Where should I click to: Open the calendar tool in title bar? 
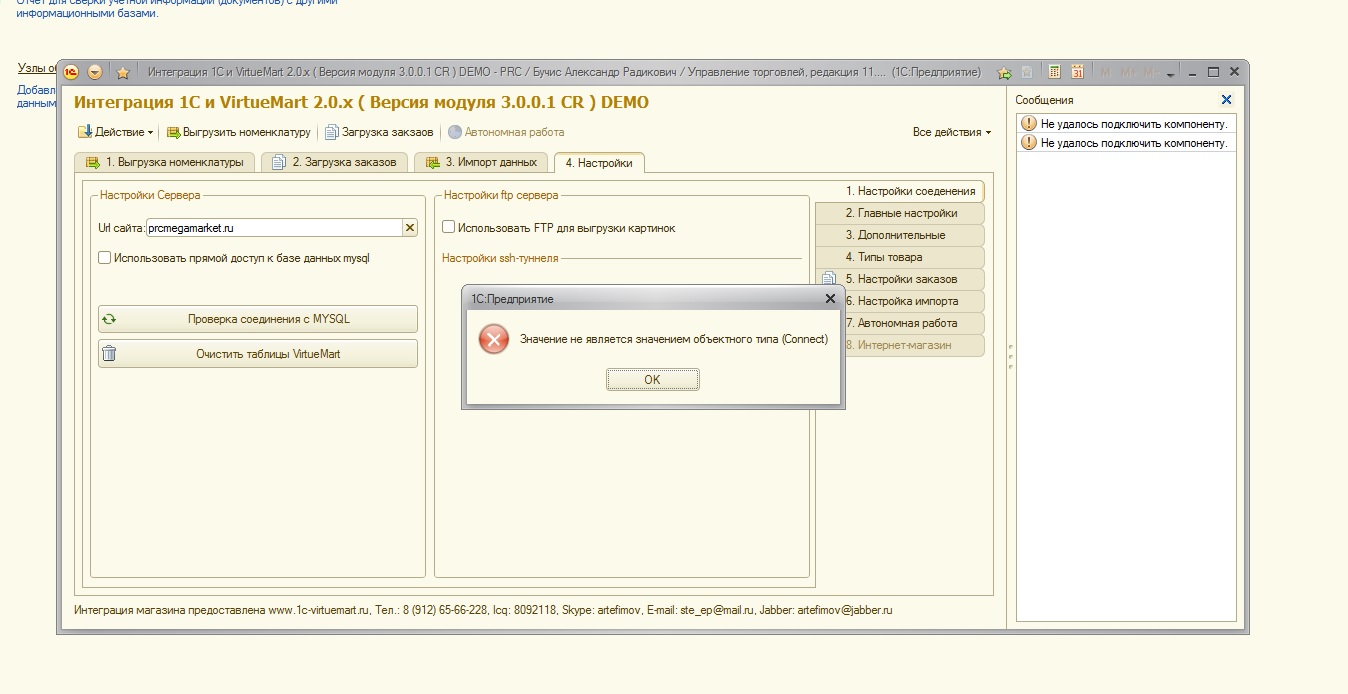click(1078, 72)
